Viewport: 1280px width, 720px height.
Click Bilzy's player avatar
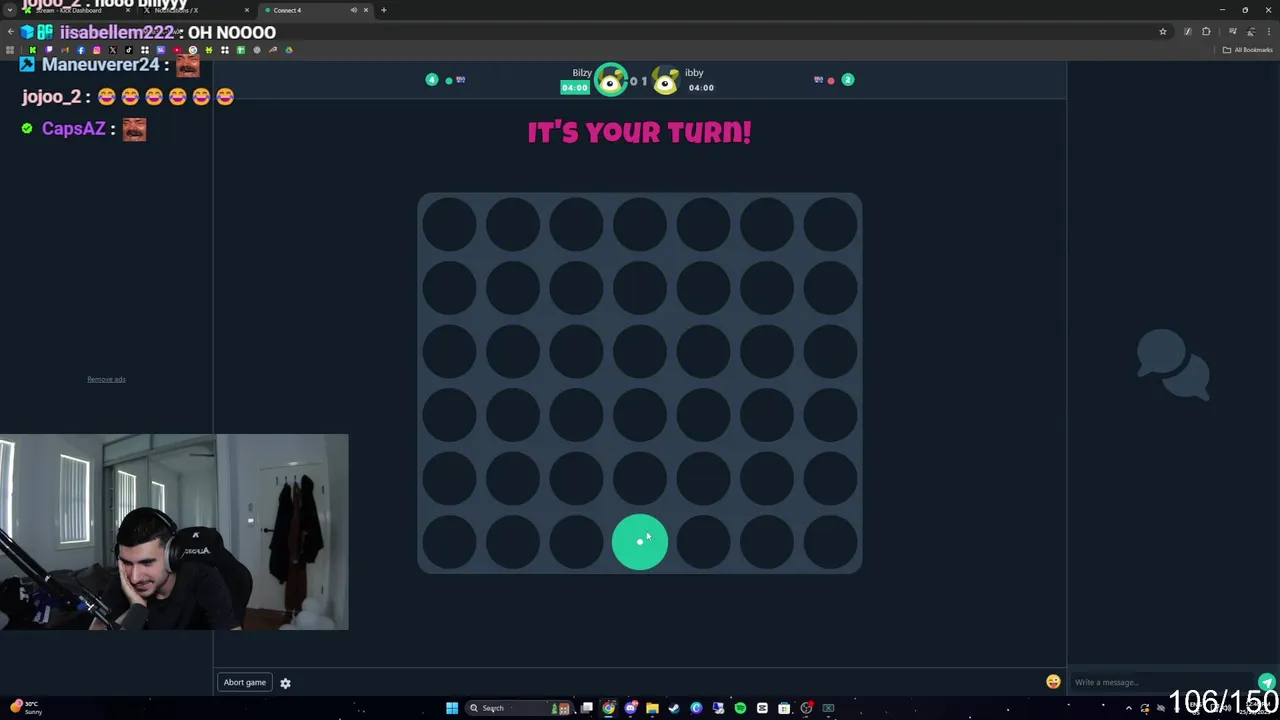[x=610, y=80]
